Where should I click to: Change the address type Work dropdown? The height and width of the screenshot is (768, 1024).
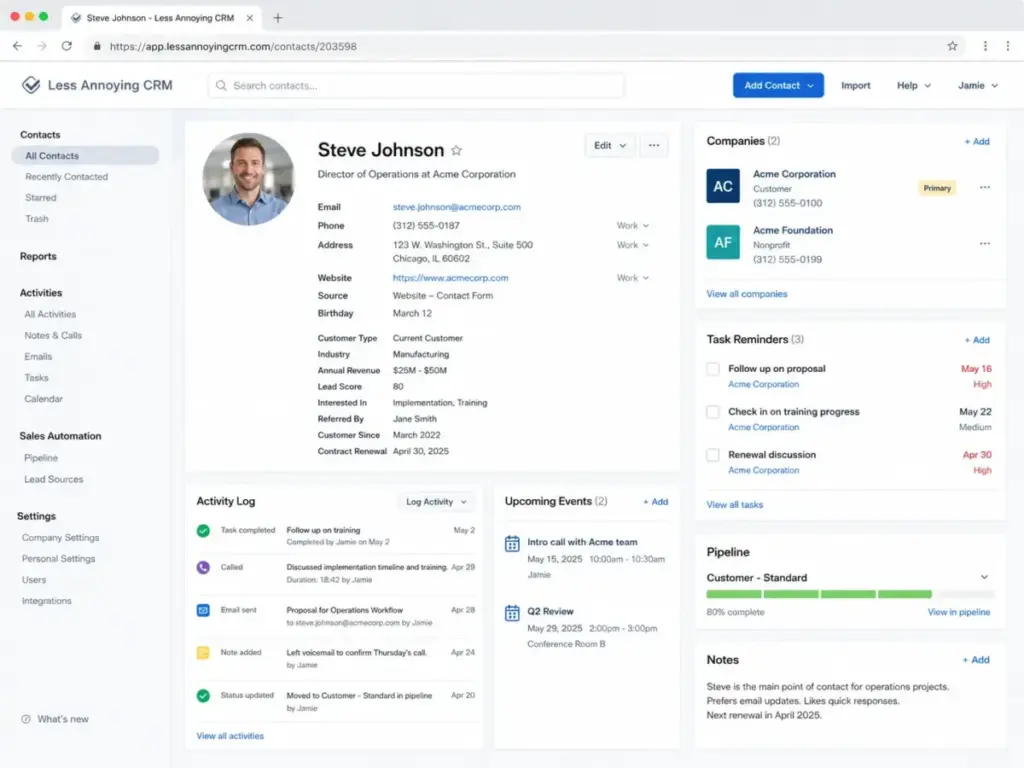[632, 245]
